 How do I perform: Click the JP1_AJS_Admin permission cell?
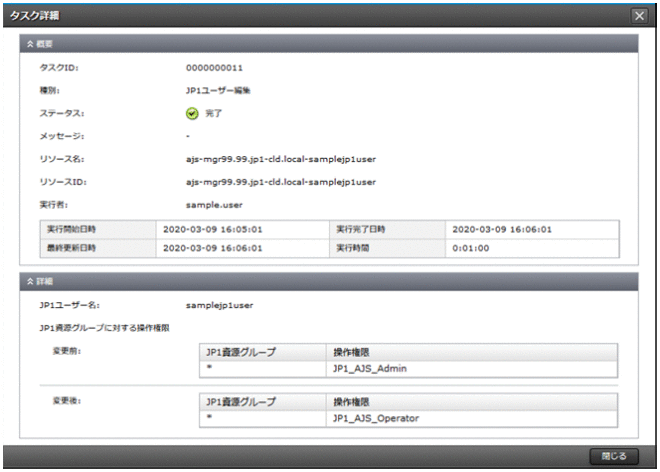tap(472, 369)
